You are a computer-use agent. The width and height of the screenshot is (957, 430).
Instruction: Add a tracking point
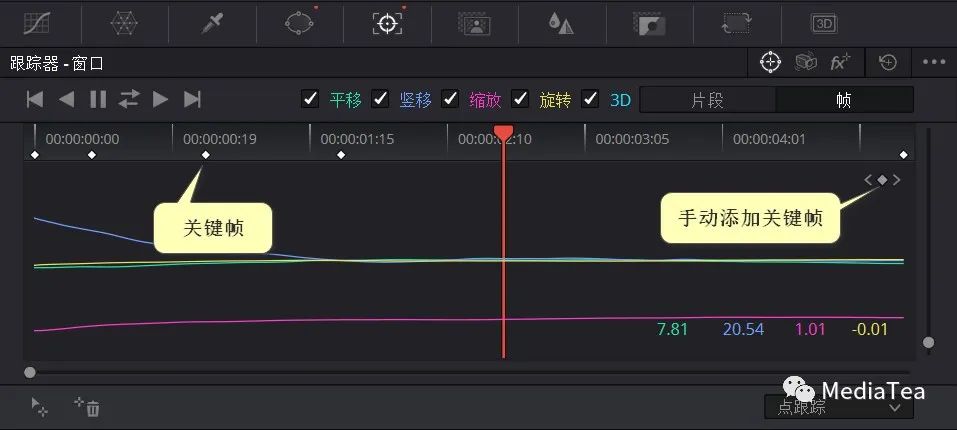point(40,407)
